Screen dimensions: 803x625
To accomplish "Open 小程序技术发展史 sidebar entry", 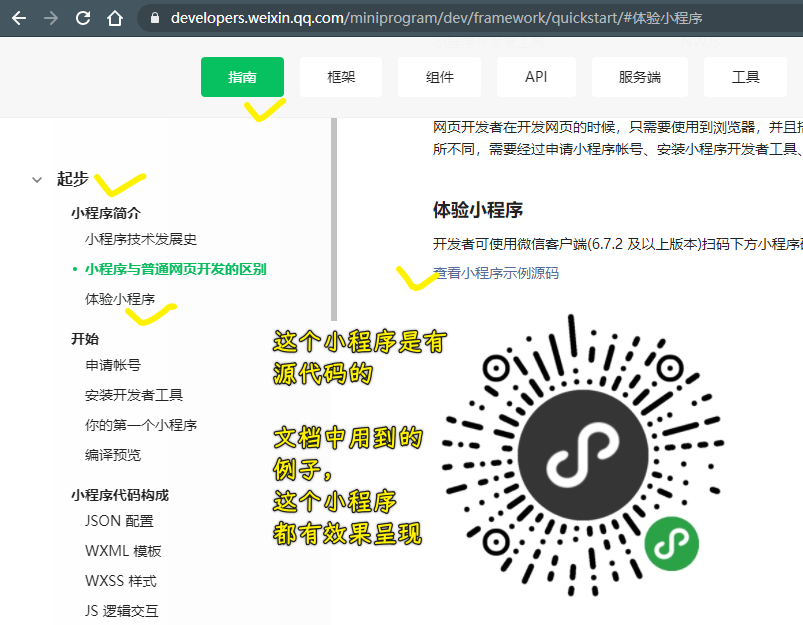I will 141,239.
